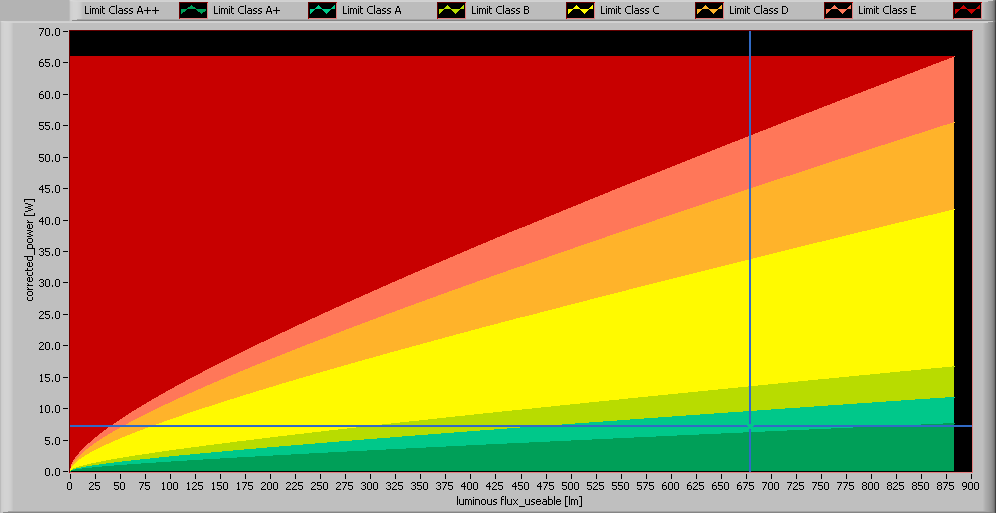
Task: Click the Limit Class A++ plot legend icon
Action: (193, 11)
